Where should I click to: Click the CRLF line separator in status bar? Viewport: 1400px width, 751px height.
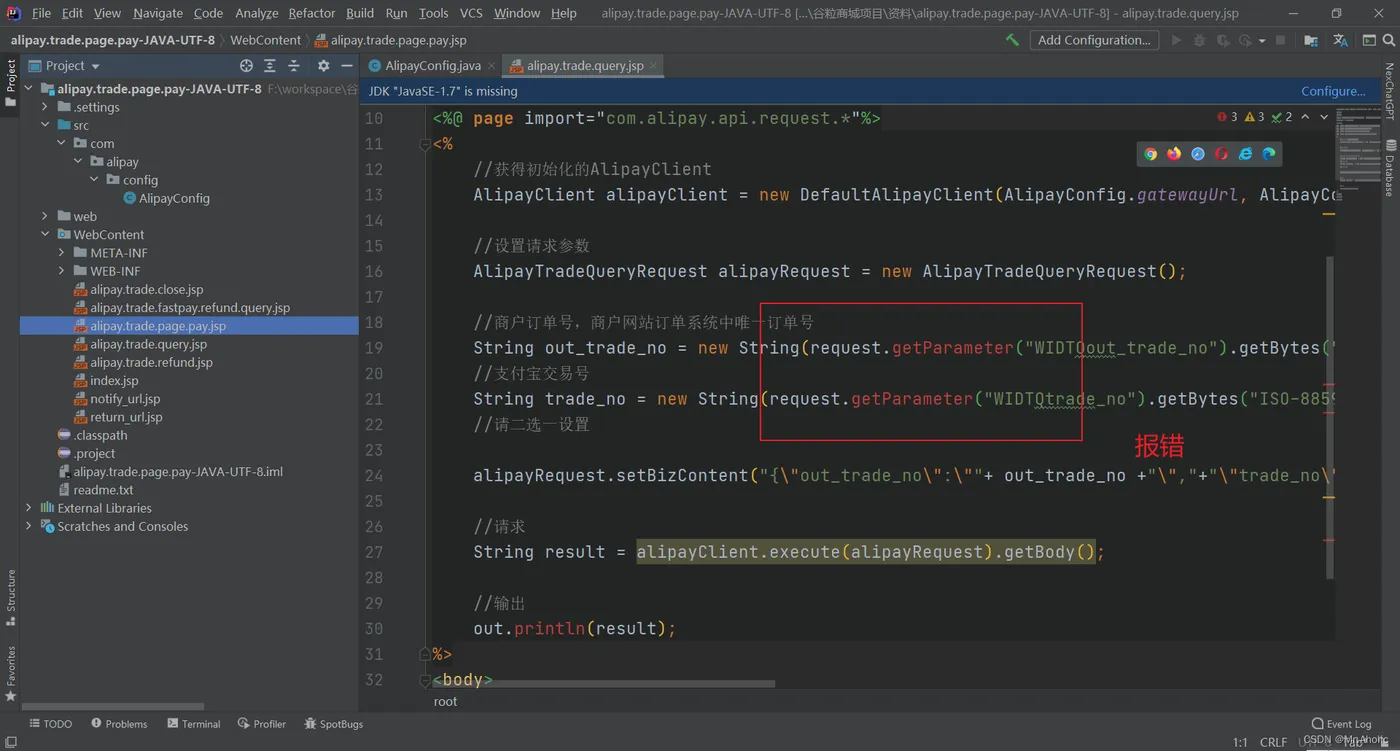[x=1273, y=742]
